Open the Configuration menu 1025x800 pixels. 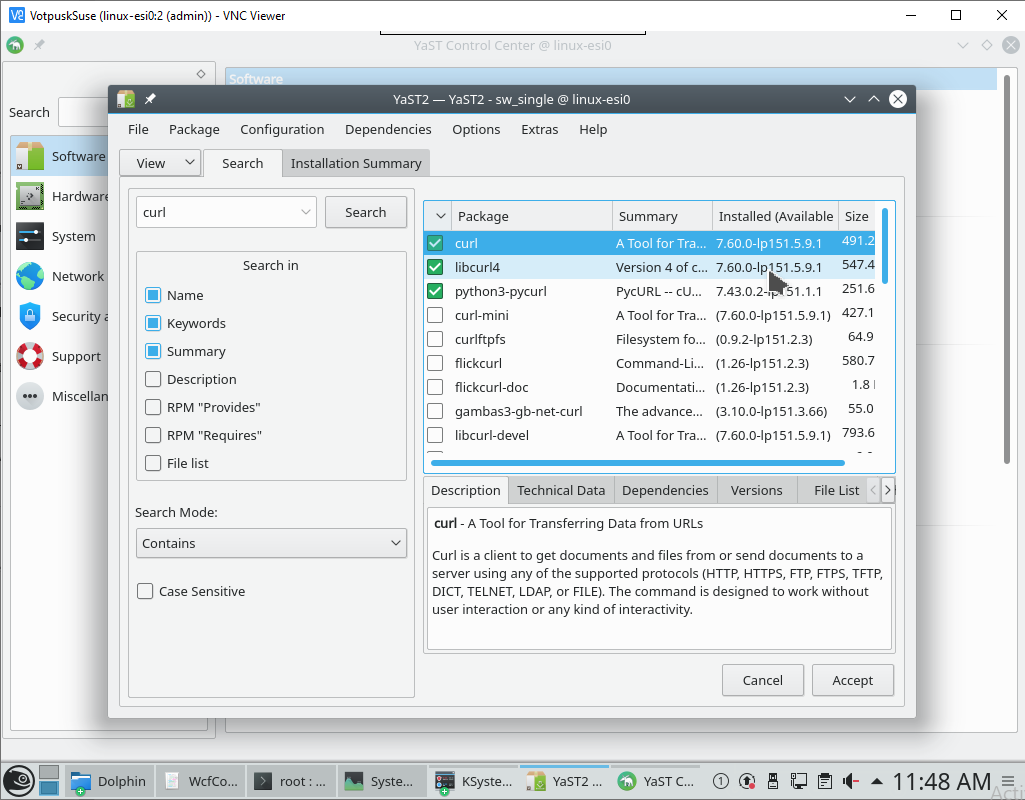(282, 129)
